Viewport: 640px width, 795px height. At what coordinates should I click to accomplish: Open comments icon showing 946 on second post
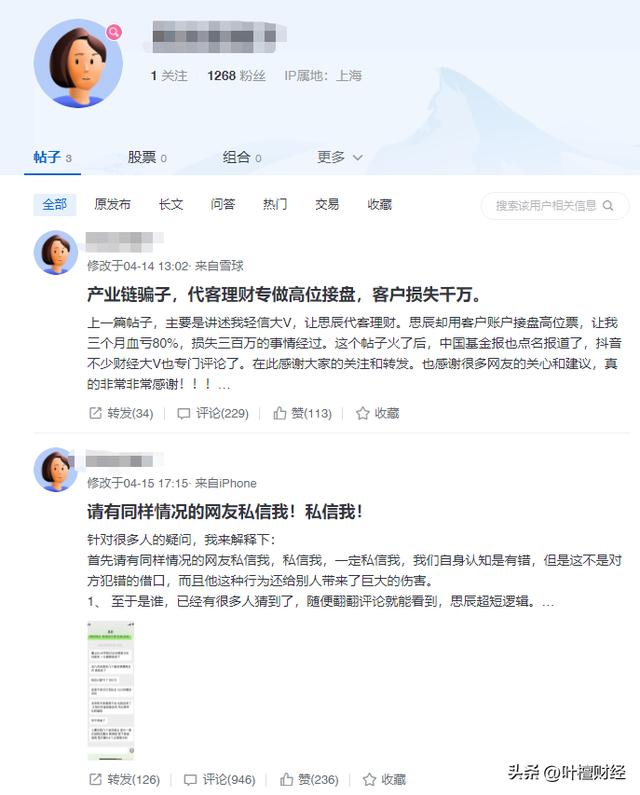(x=190, y=779)
